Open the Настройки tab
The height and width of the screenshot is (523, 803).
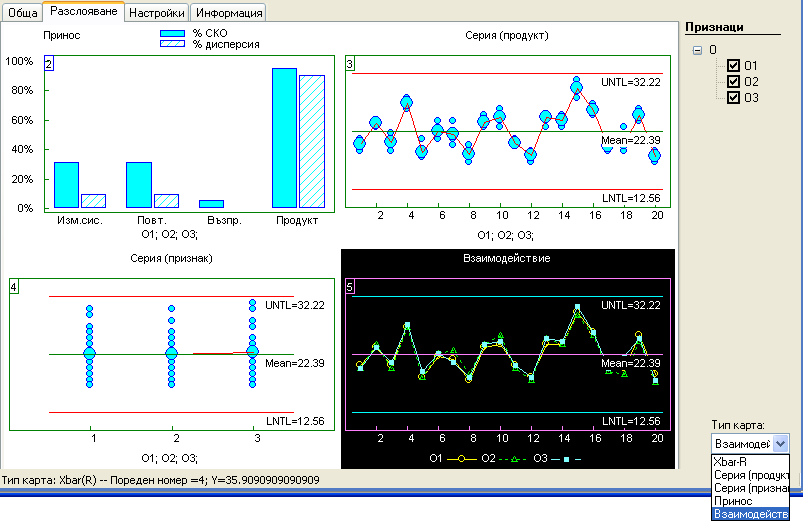[157, 13]
